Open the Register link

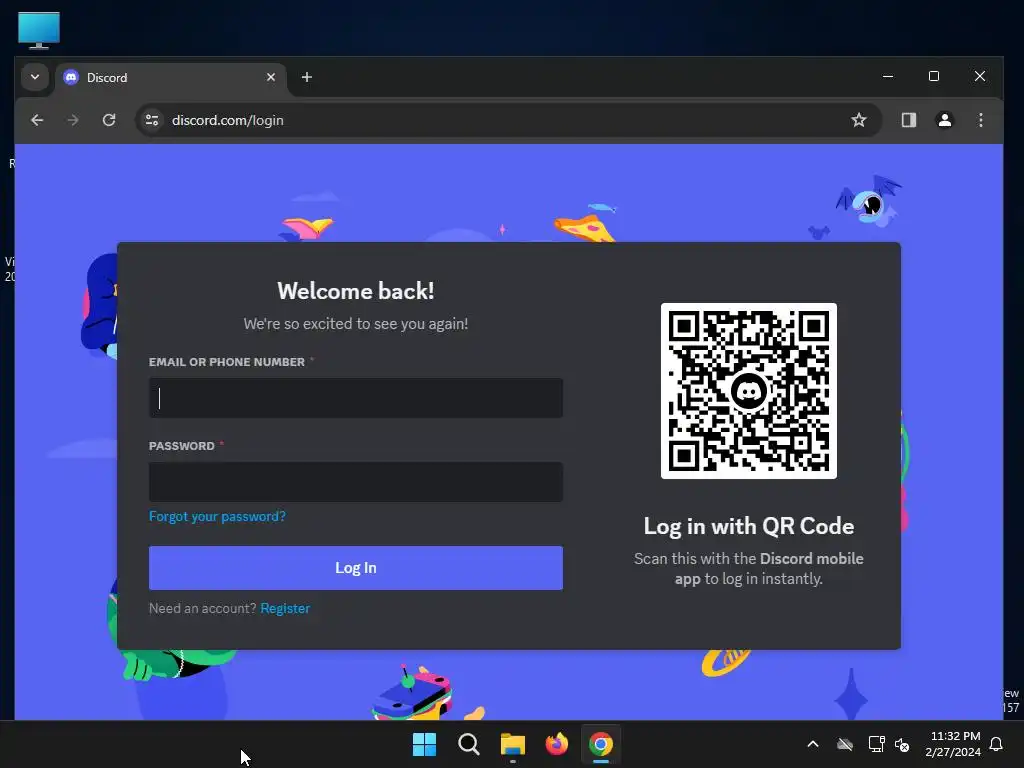tap(285, 609)
